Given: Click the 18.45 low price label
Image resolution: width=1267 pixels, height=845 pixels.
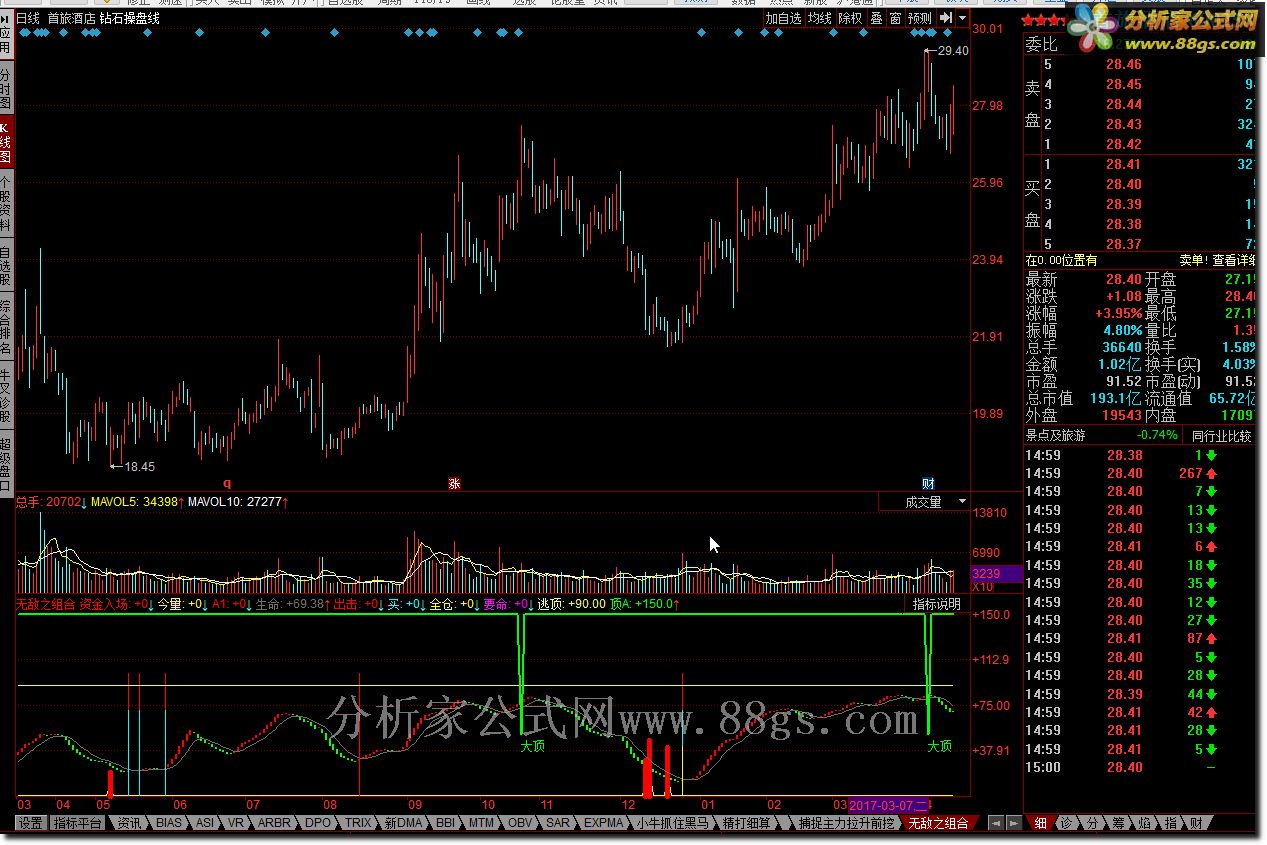Looking at the screenshot, I should tap(140, 467).
